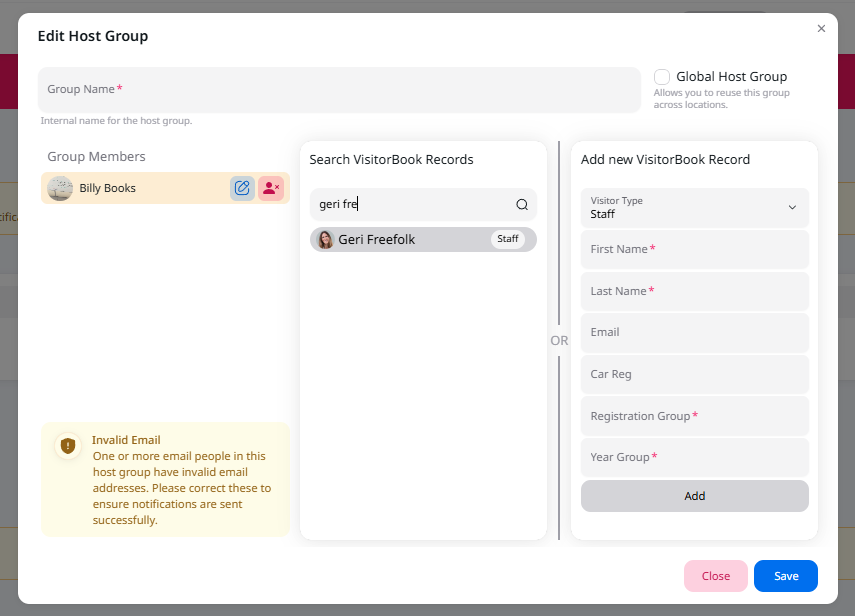Click the edit icon for Billy Books
Viewport: 855px width, 616px height.
[242, 188]
